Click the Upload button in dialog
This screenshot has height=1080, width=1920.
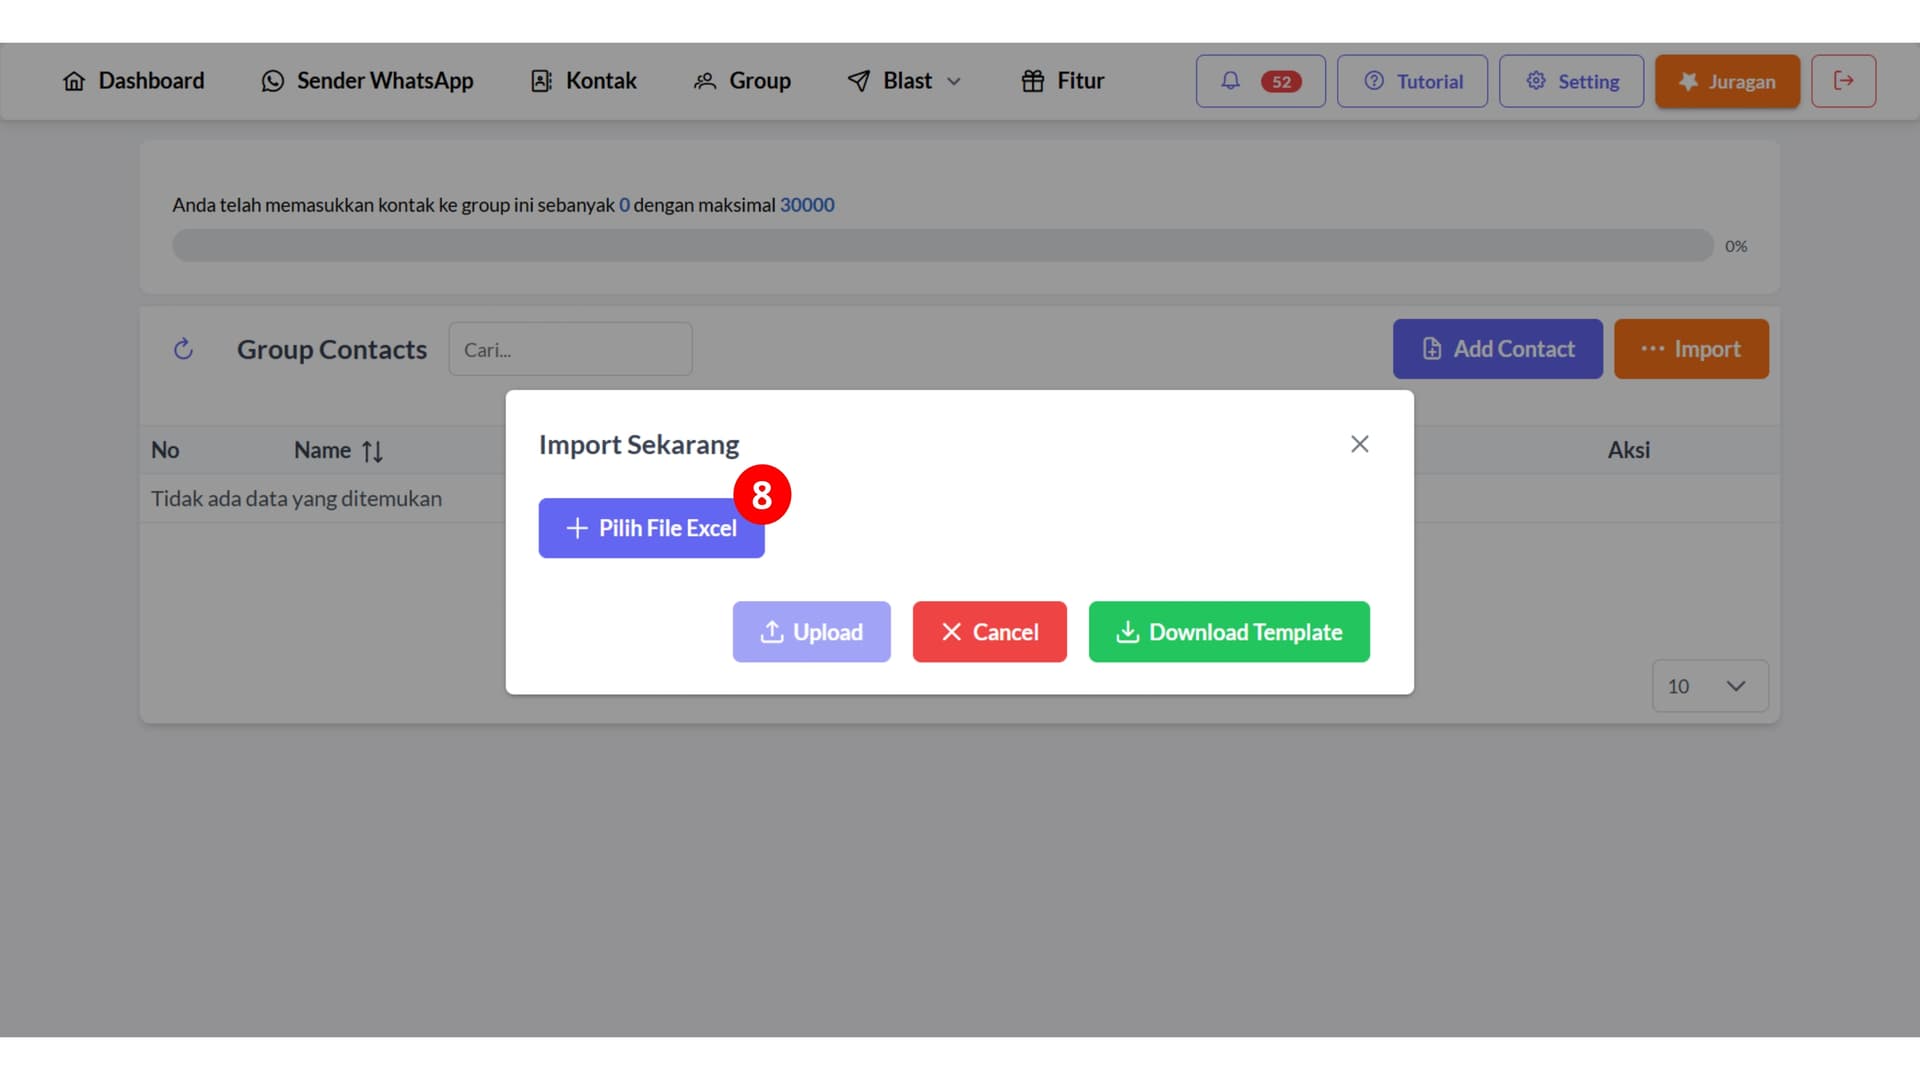point(812,632)
